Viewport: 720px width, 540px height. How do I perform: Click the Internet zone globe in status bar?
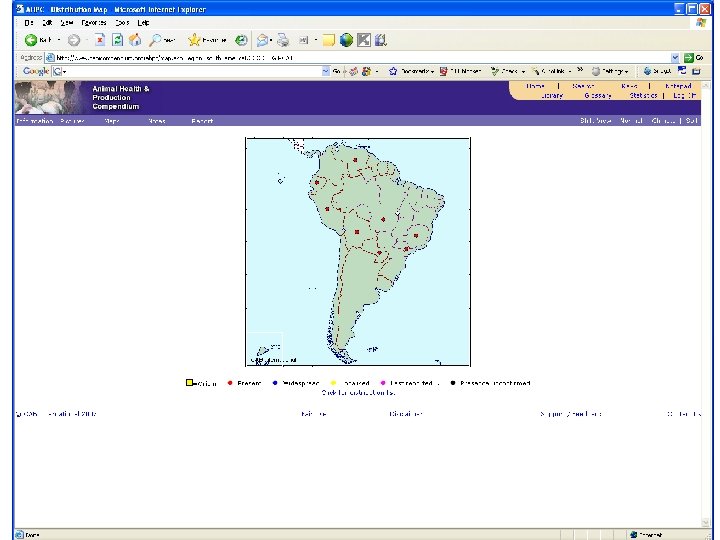click(634, 535)
